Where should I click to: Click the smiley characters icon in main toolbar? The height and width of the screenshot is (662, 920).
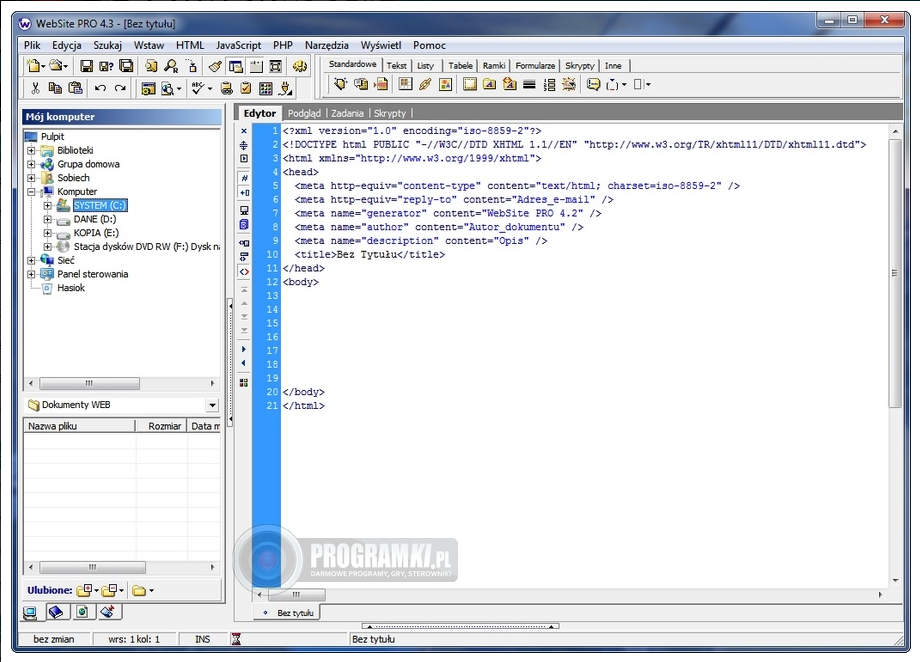(300, 66)
